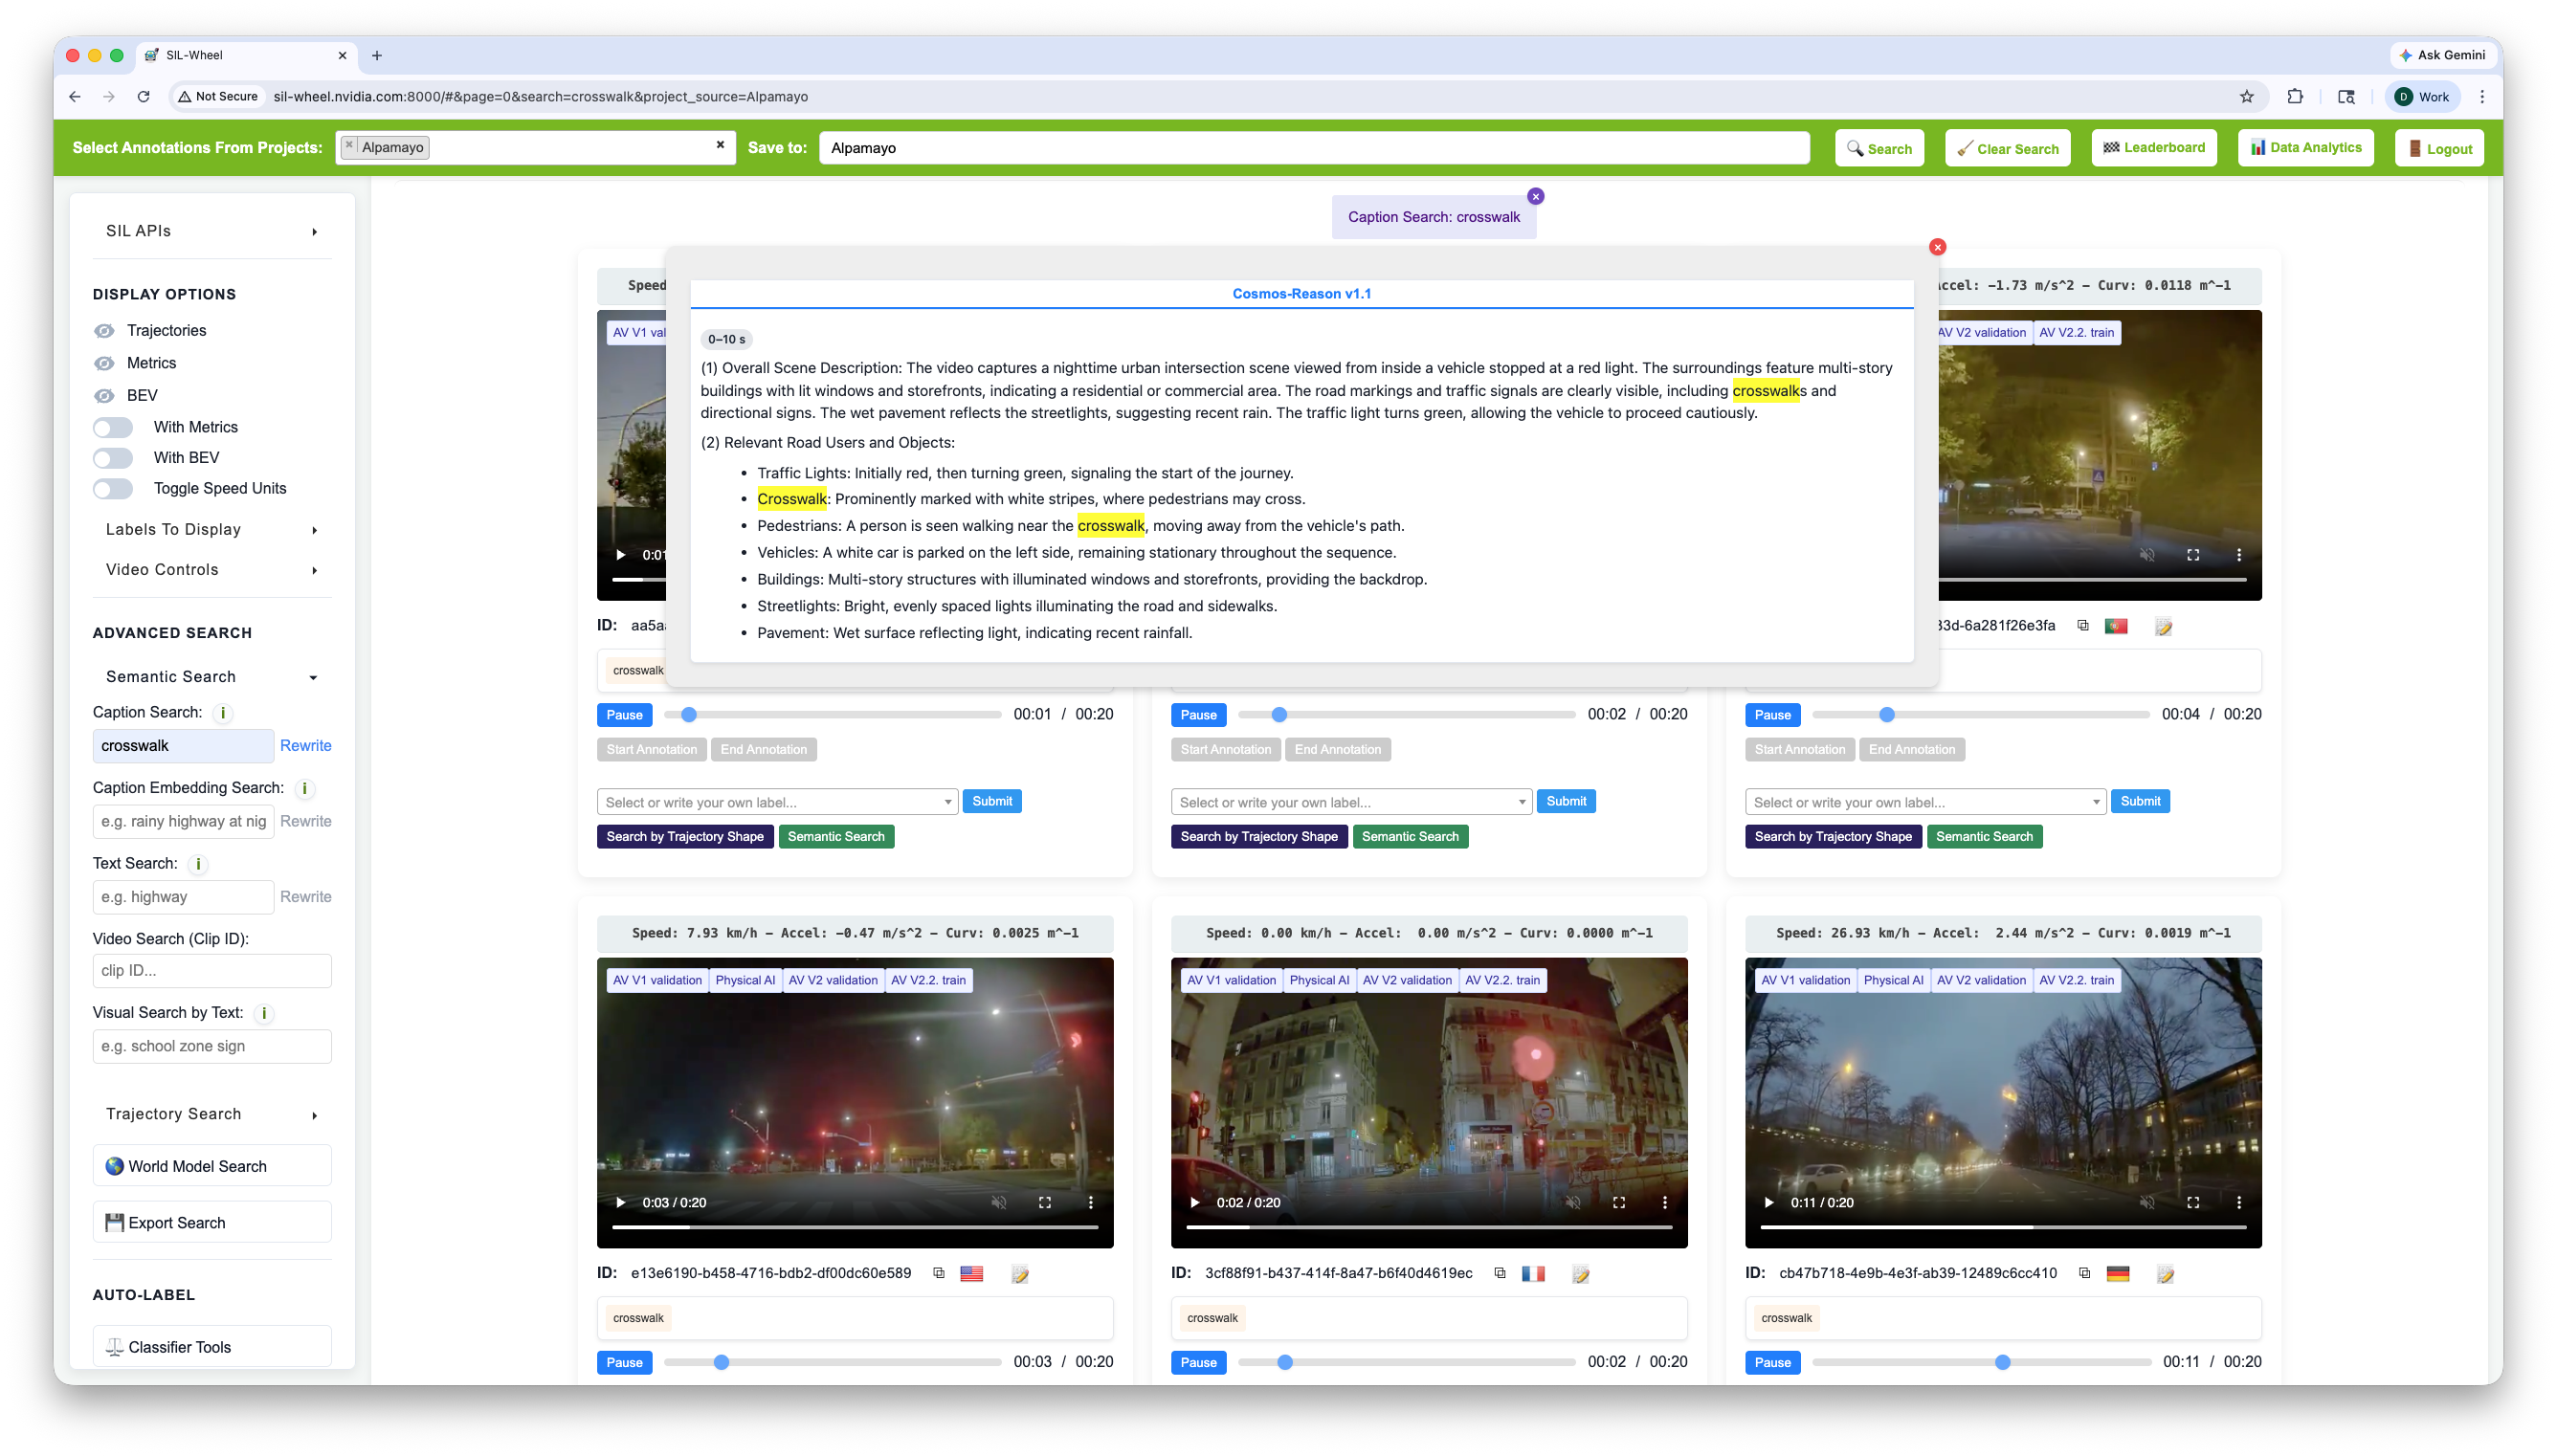Copy clip ID cb47b718 to clipboard

coord(2084,1273)
